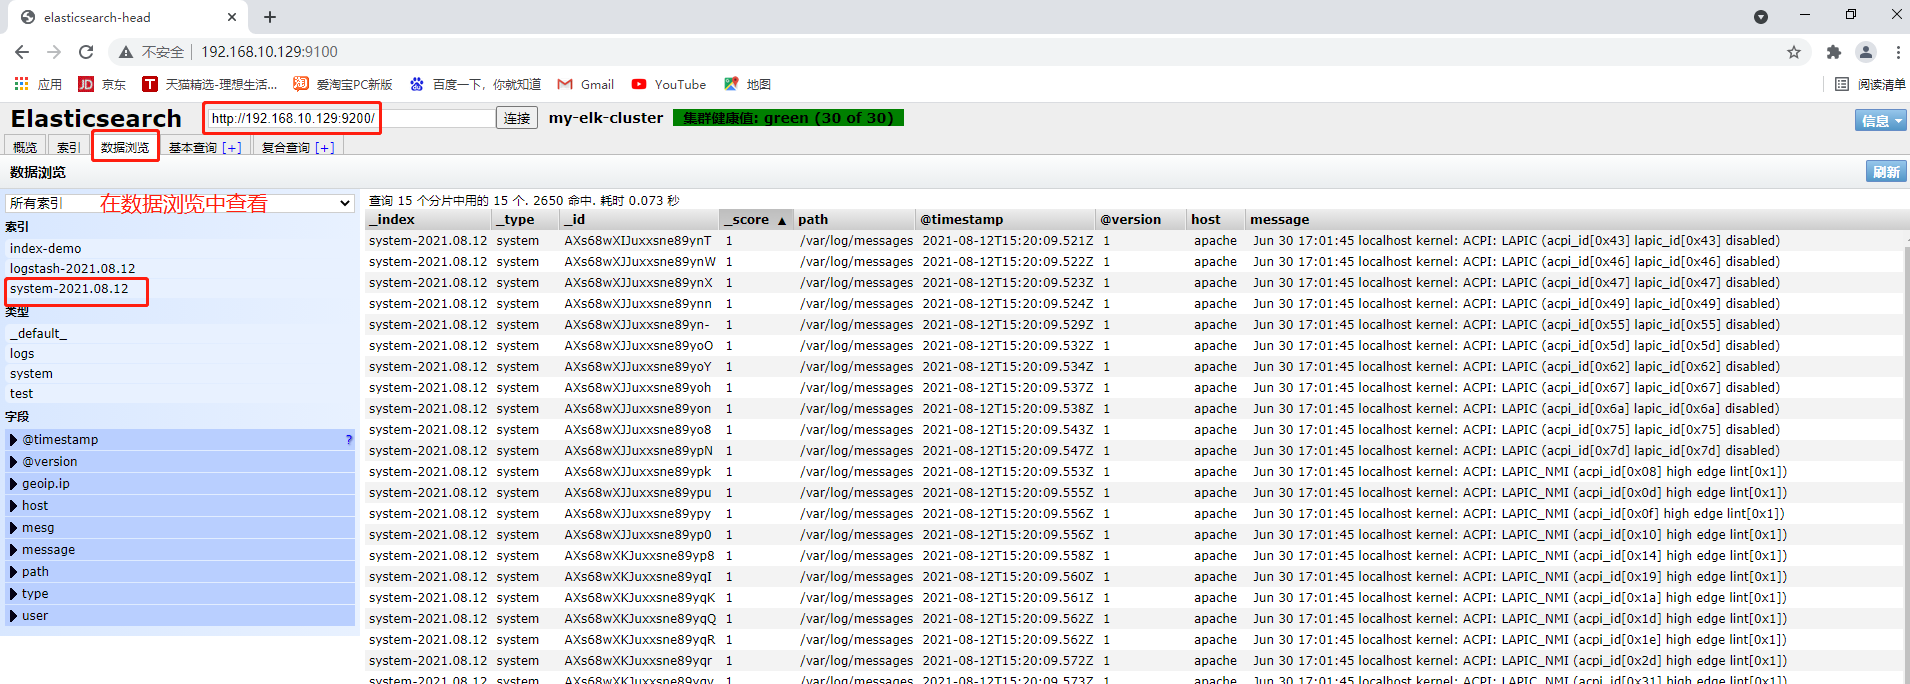Add new 复合查询 tab with plus

click(325, 147)
